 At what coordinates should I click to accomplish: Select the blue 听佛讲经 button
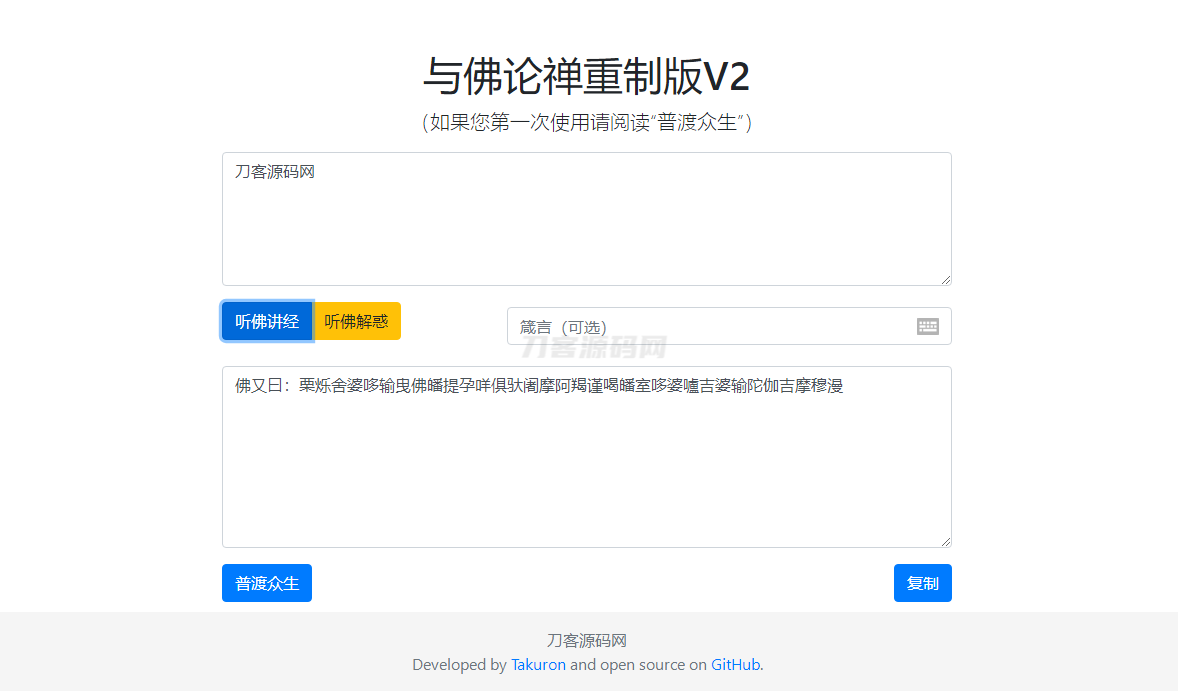(x=267, y=321)
